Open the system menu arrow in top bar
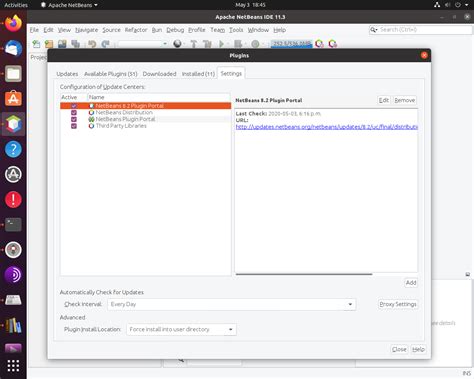Image resolution: width=474 pixels, height=379 pixels. pos(467,5)
